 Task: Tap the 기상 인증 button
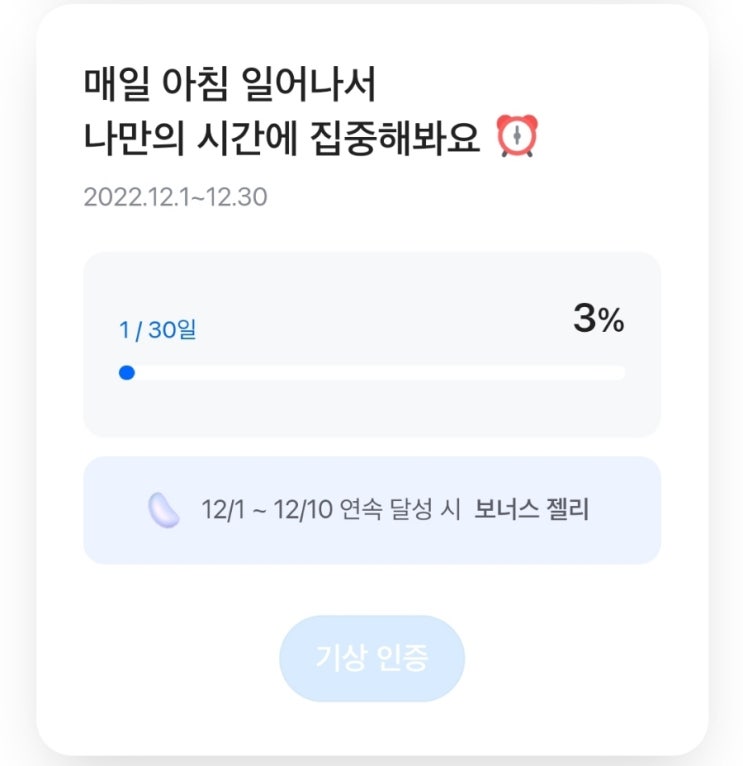pos(372,658)
